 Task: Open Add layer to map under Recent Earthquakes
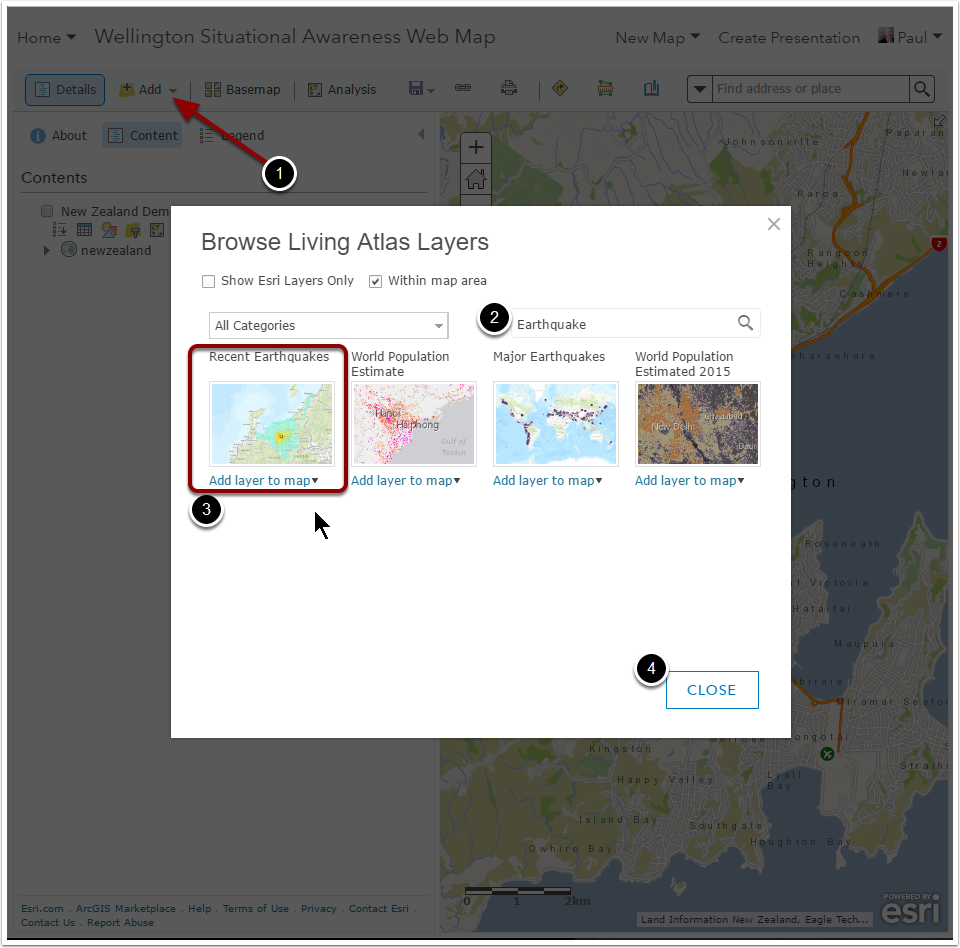pos(263,481)
